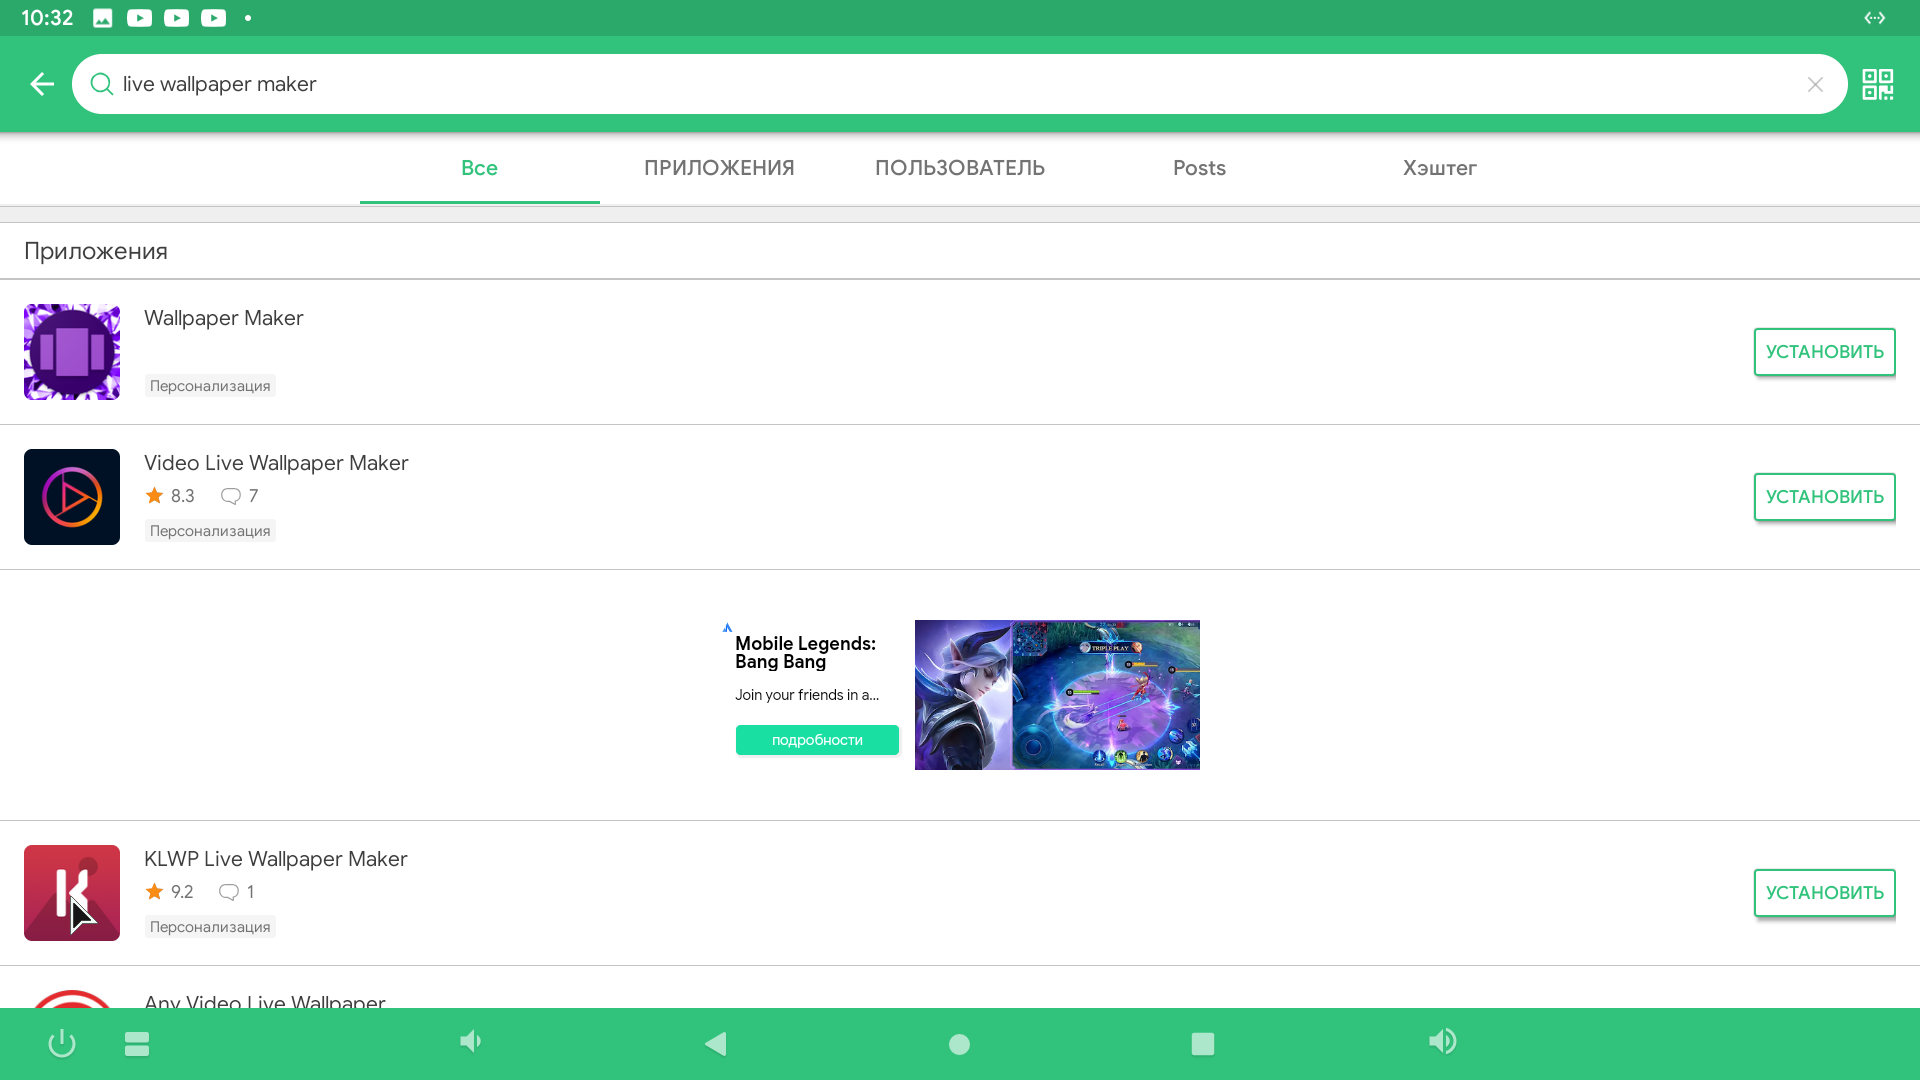Raise volume with the loud speaker icon
This screenshot has width=1920, height=1080.
[1443, 1042]
